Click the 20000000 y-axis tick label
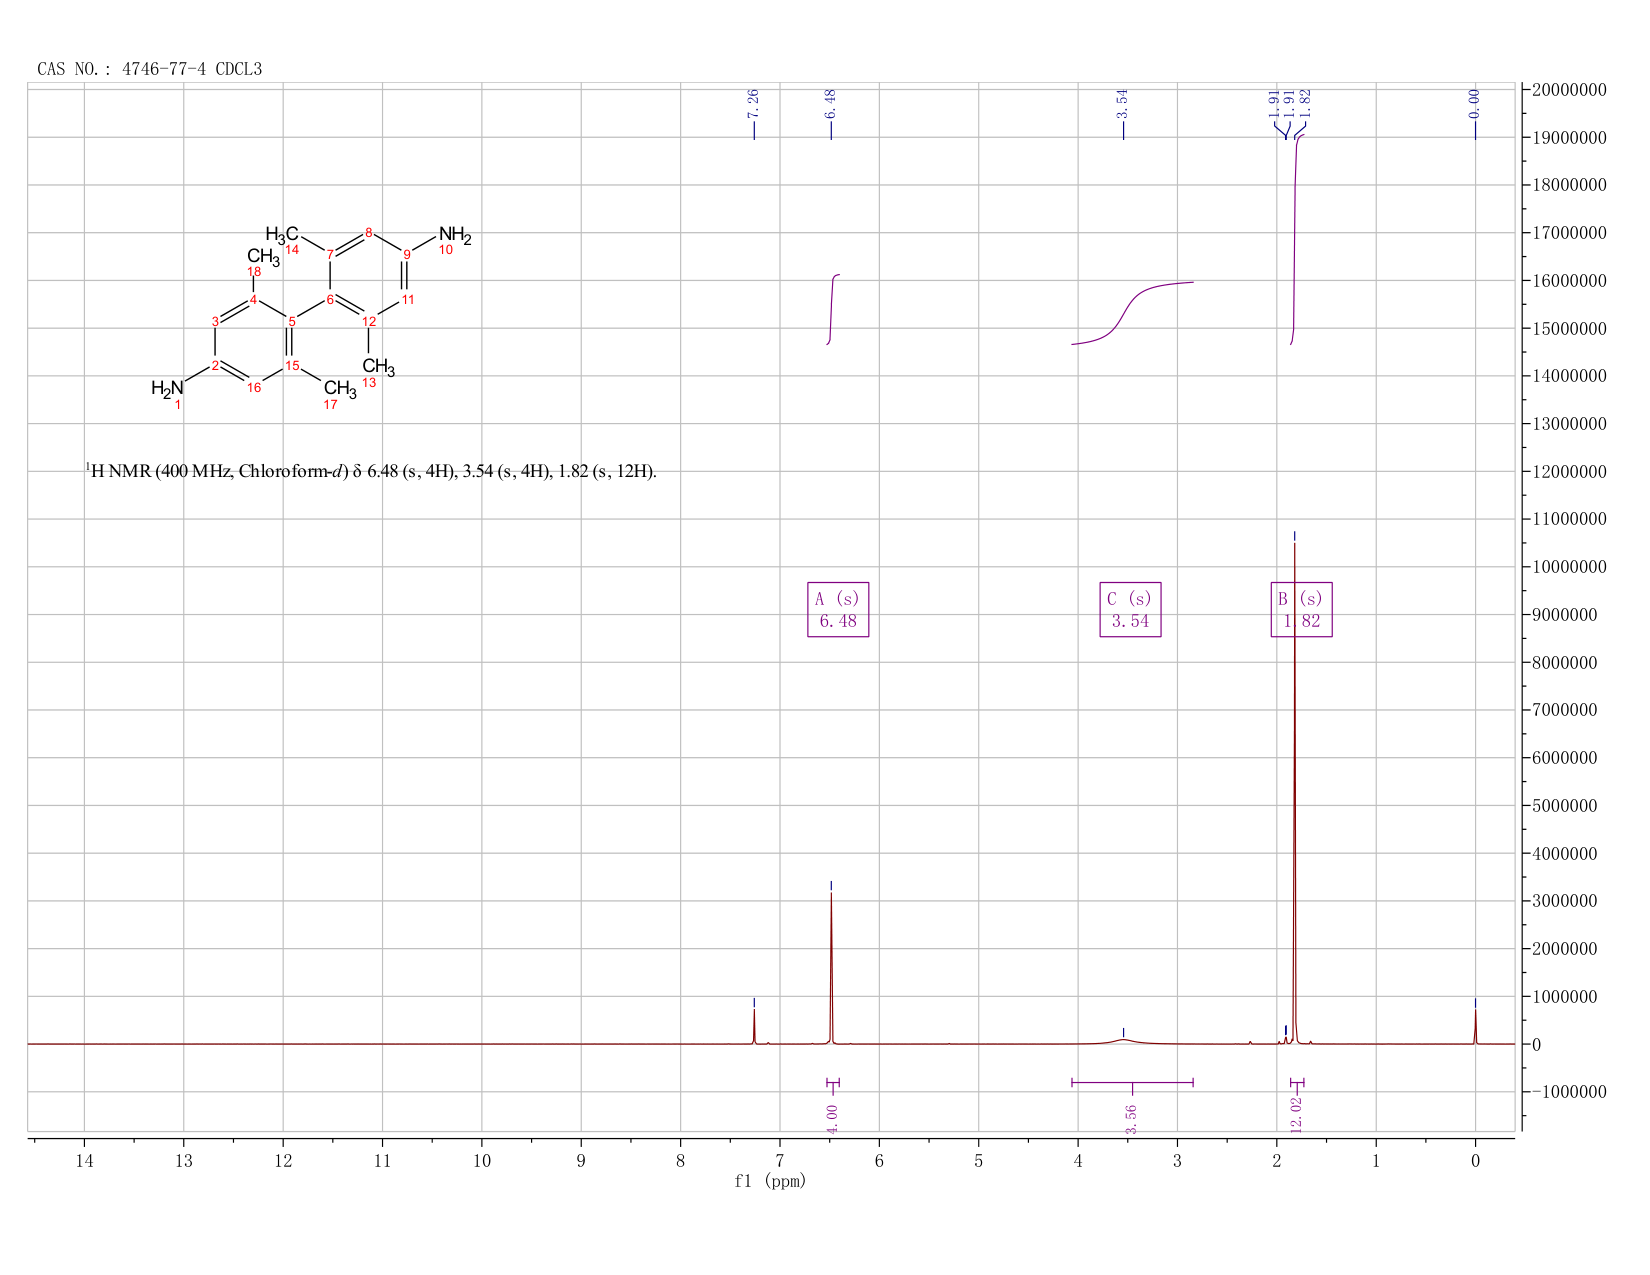 coord(1568,90)
